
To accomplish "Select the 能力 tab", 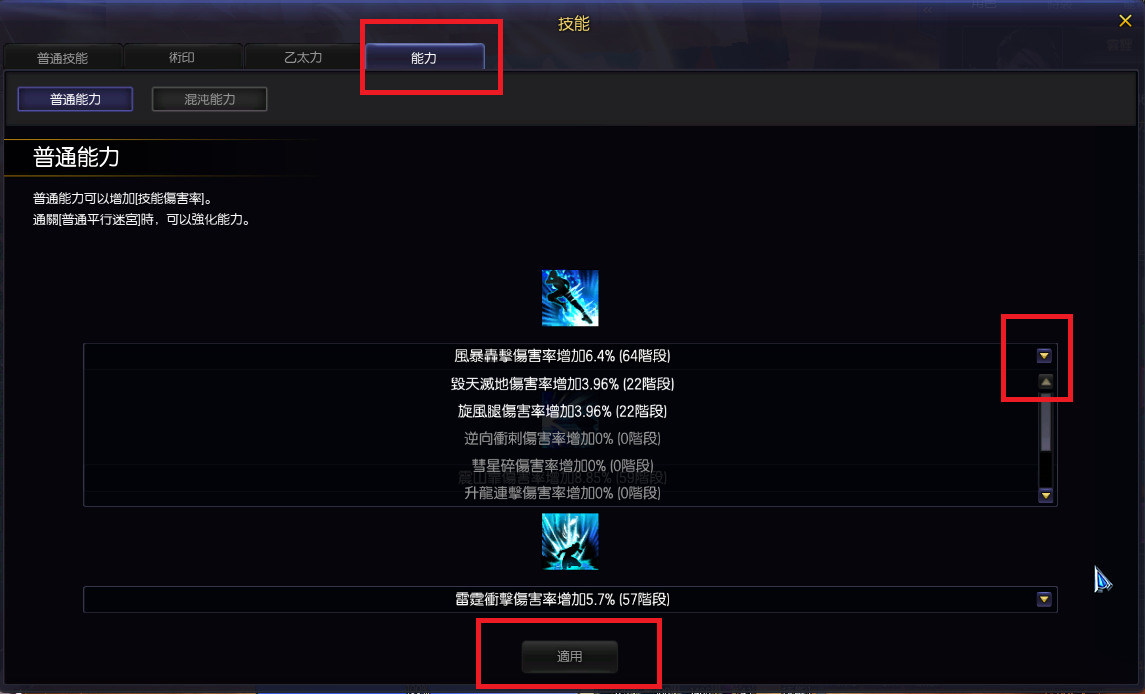I will [424, 58].
